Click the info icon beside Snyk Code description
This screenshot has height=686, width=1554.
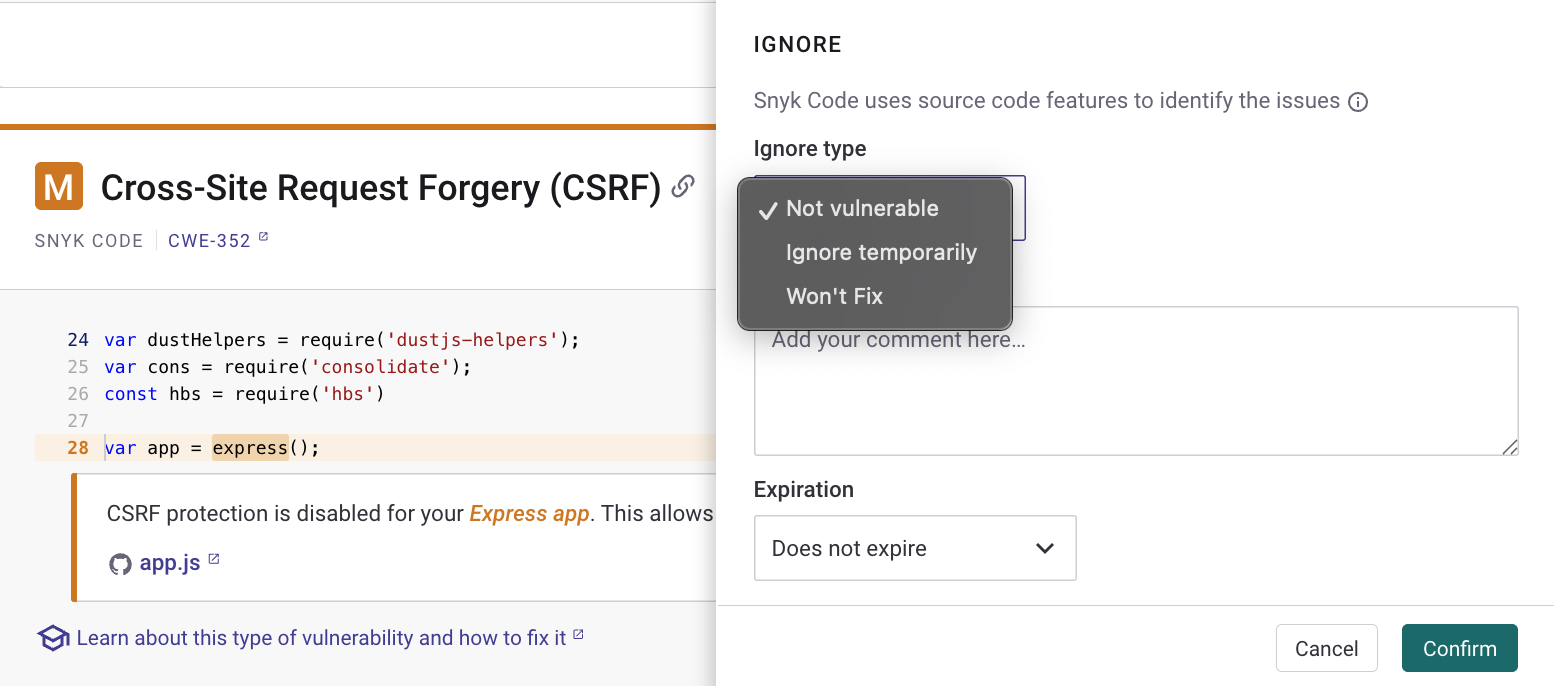pyautogui.click(x=1358, y=102)
